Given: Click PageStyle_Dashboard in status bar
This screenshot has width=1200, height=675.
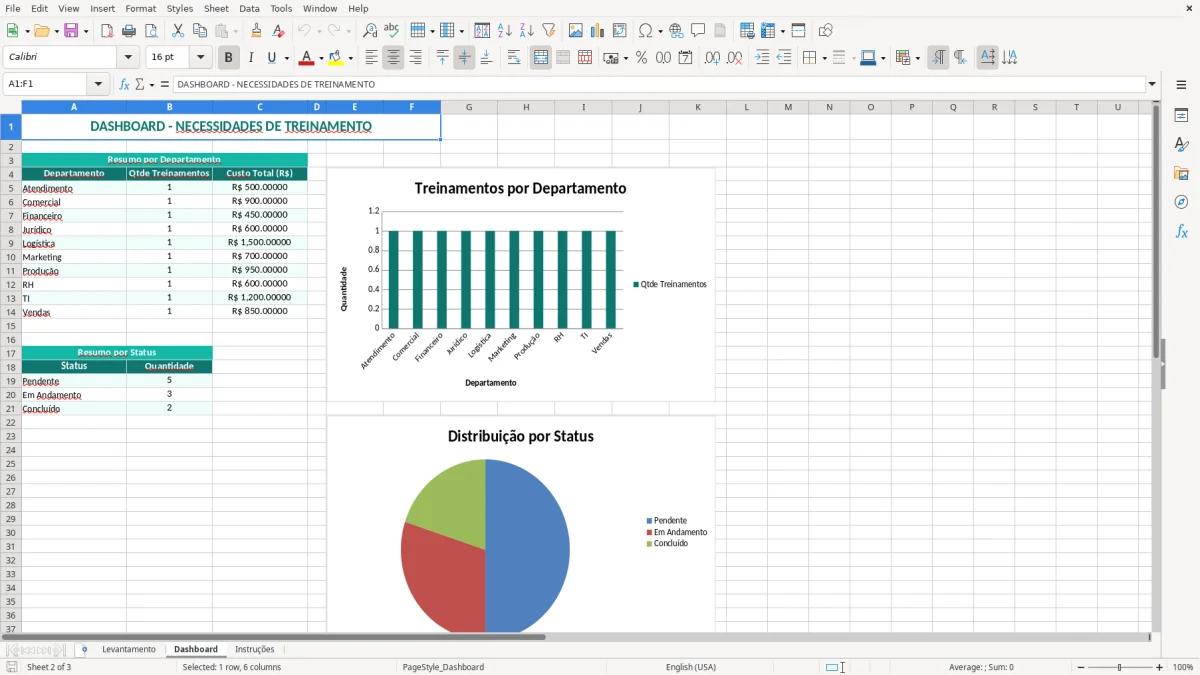Looking at the screenshot, I should click(443, 667).
